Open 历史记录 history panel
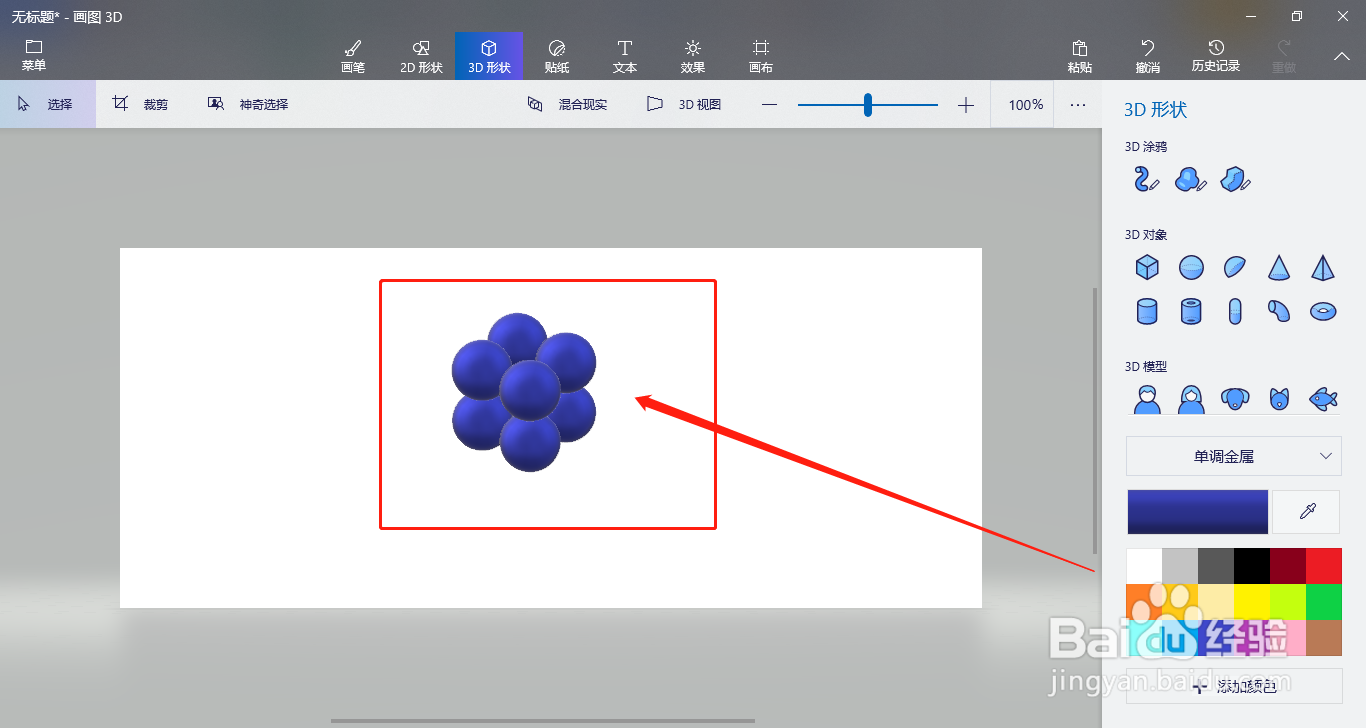 [x=1216, y=56]
